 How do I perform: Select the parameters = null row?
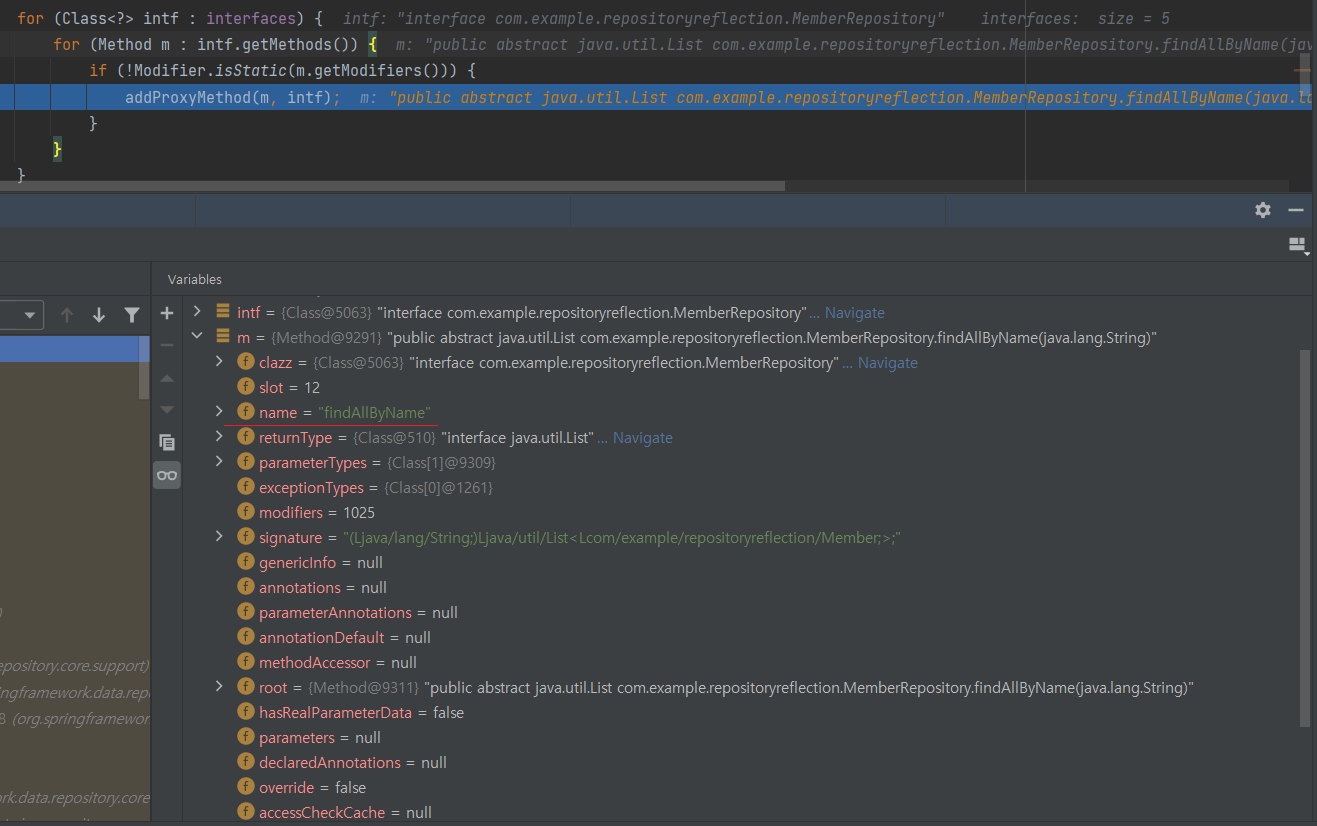[741, 737]
